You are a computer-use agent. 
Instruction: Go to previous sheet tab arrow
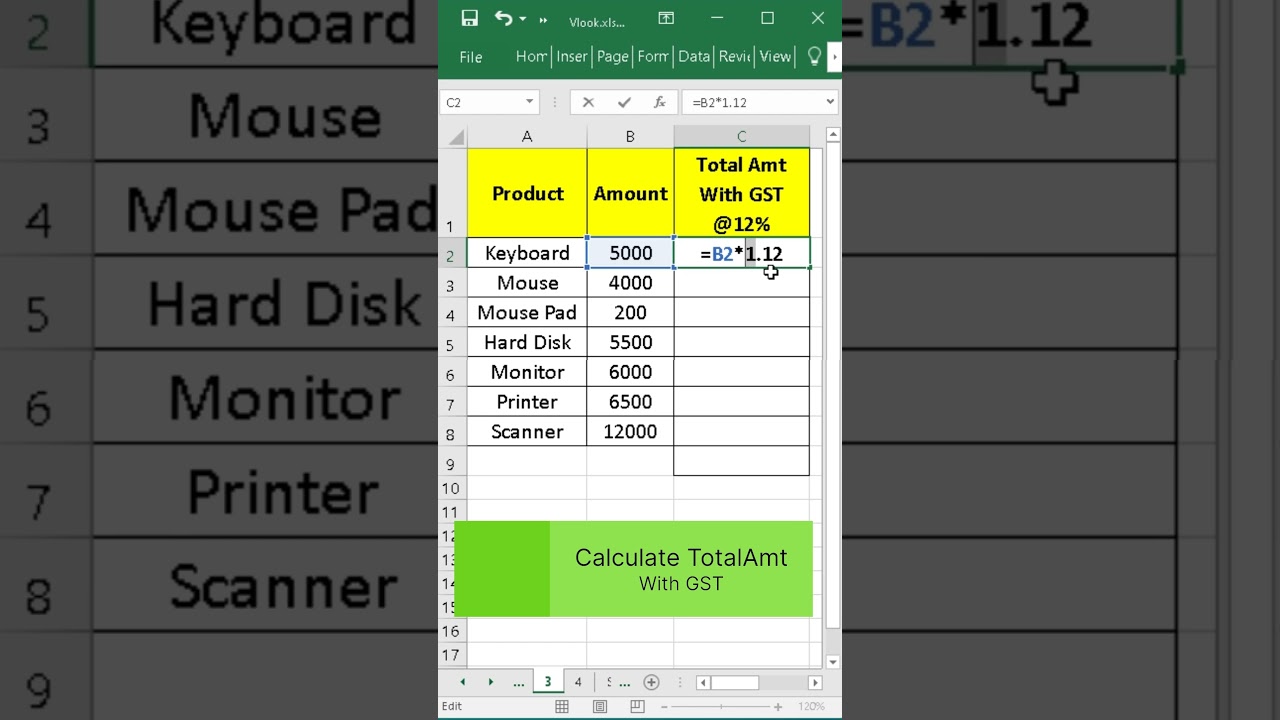click(x=462, y=682)
